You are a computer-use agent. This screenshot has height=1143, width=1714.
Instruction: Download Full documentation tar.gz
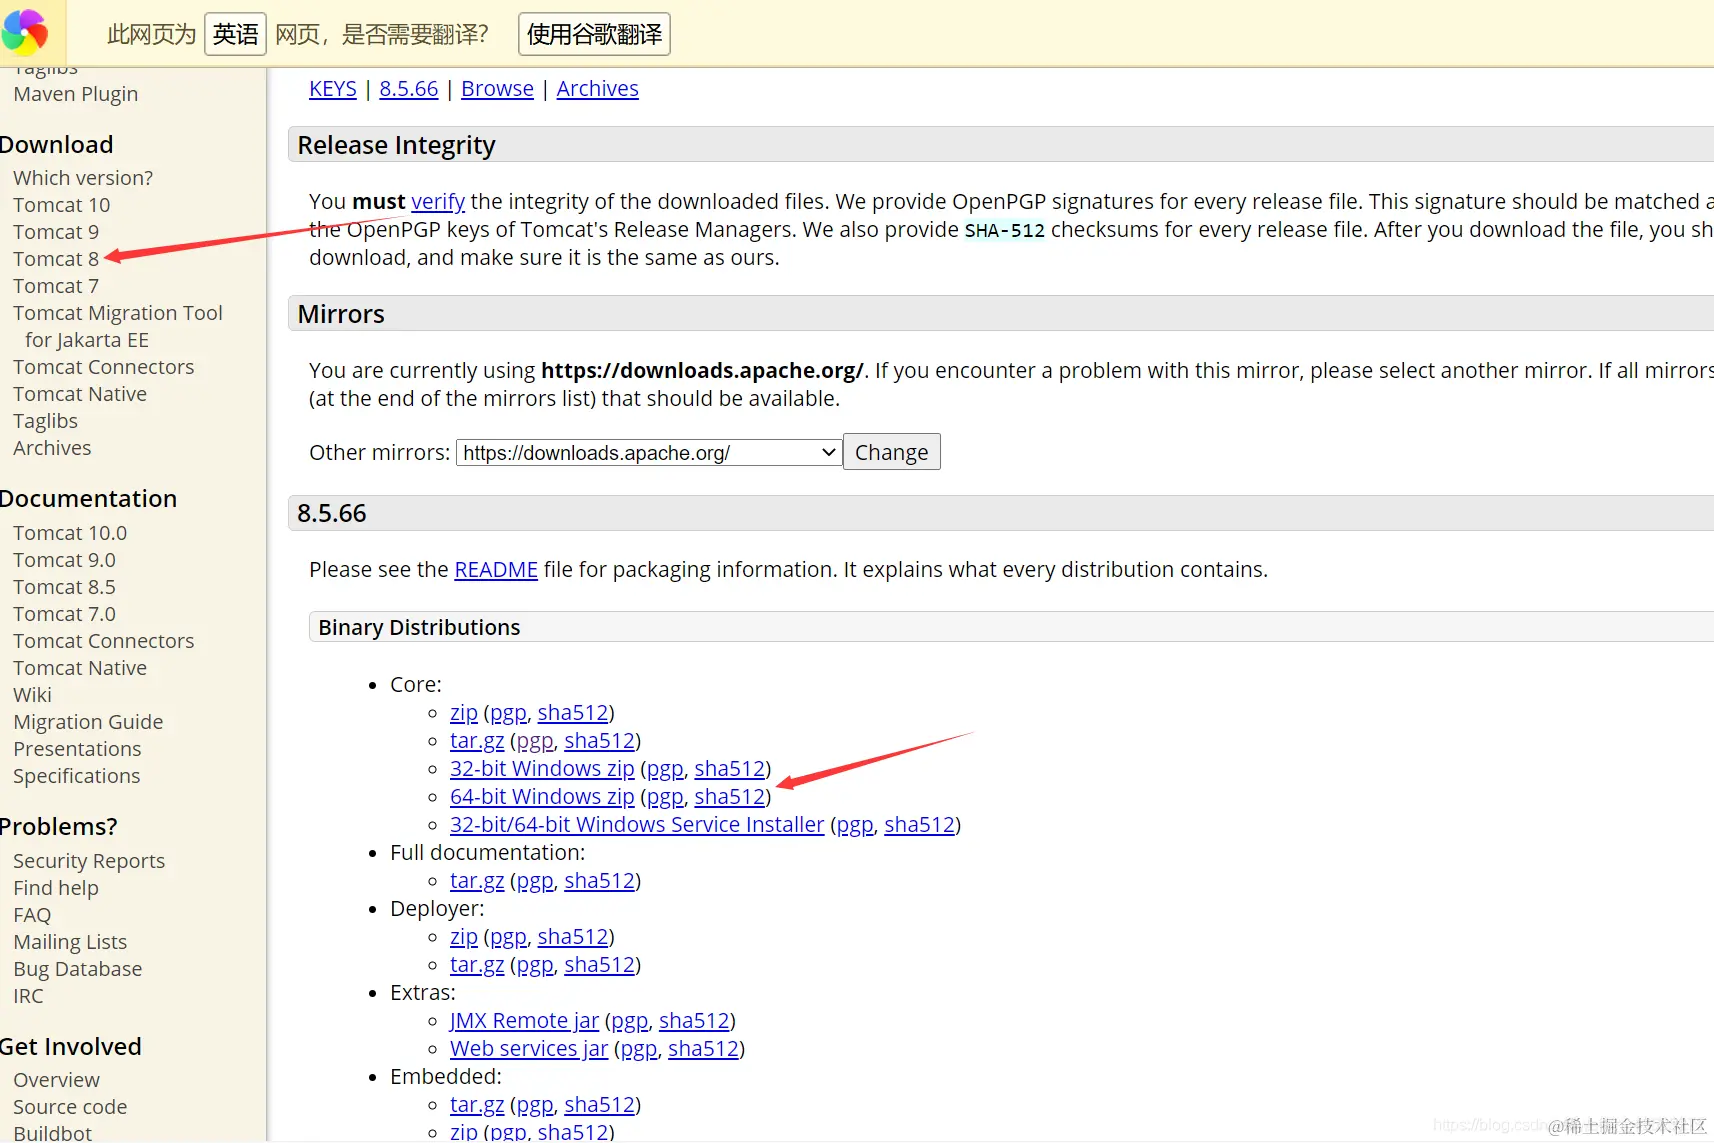tap(477, 881)
